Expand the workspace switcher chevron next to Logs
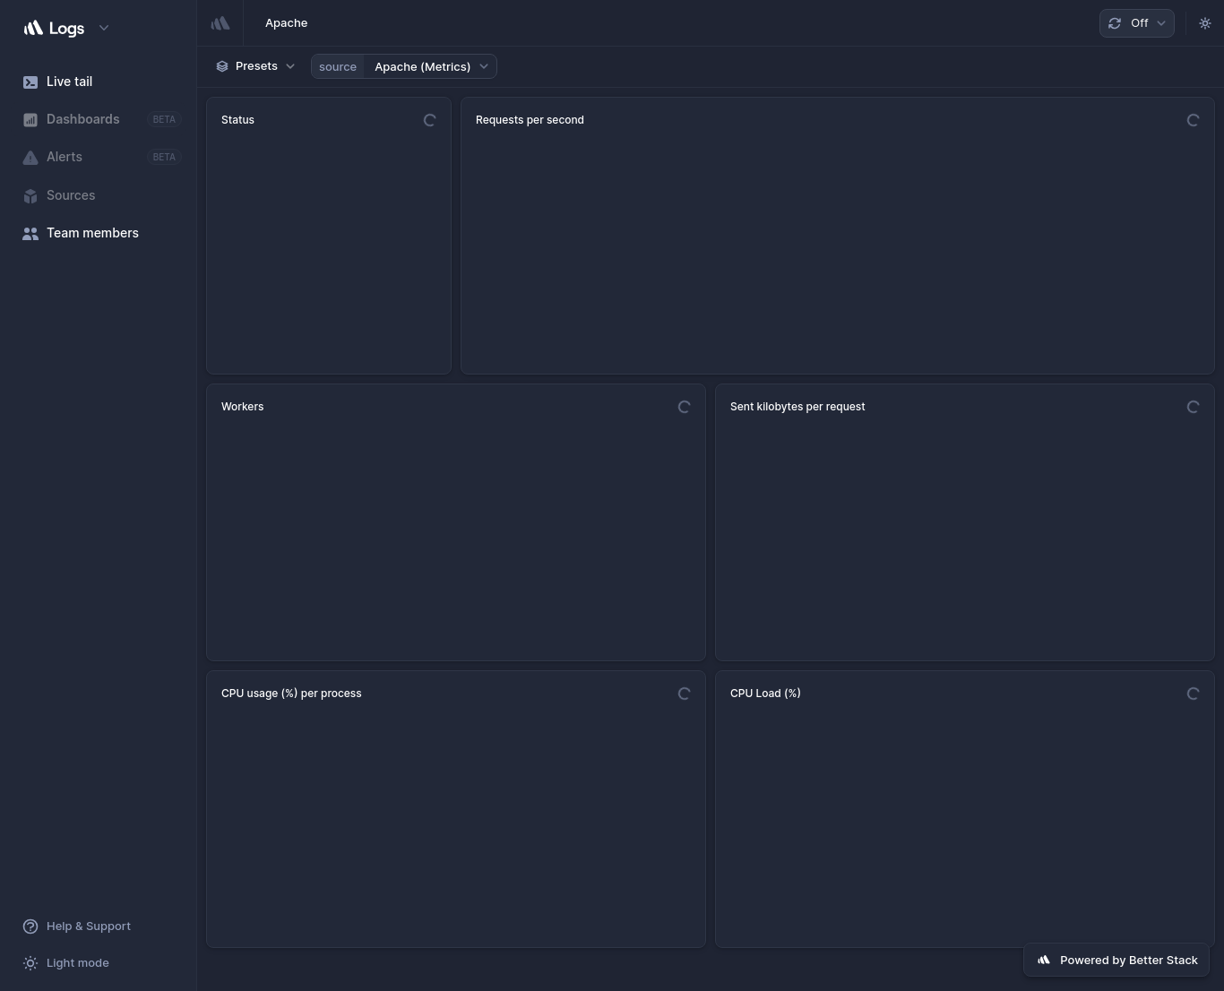Screen dimensions: 1224x991 tap(103, 27)
